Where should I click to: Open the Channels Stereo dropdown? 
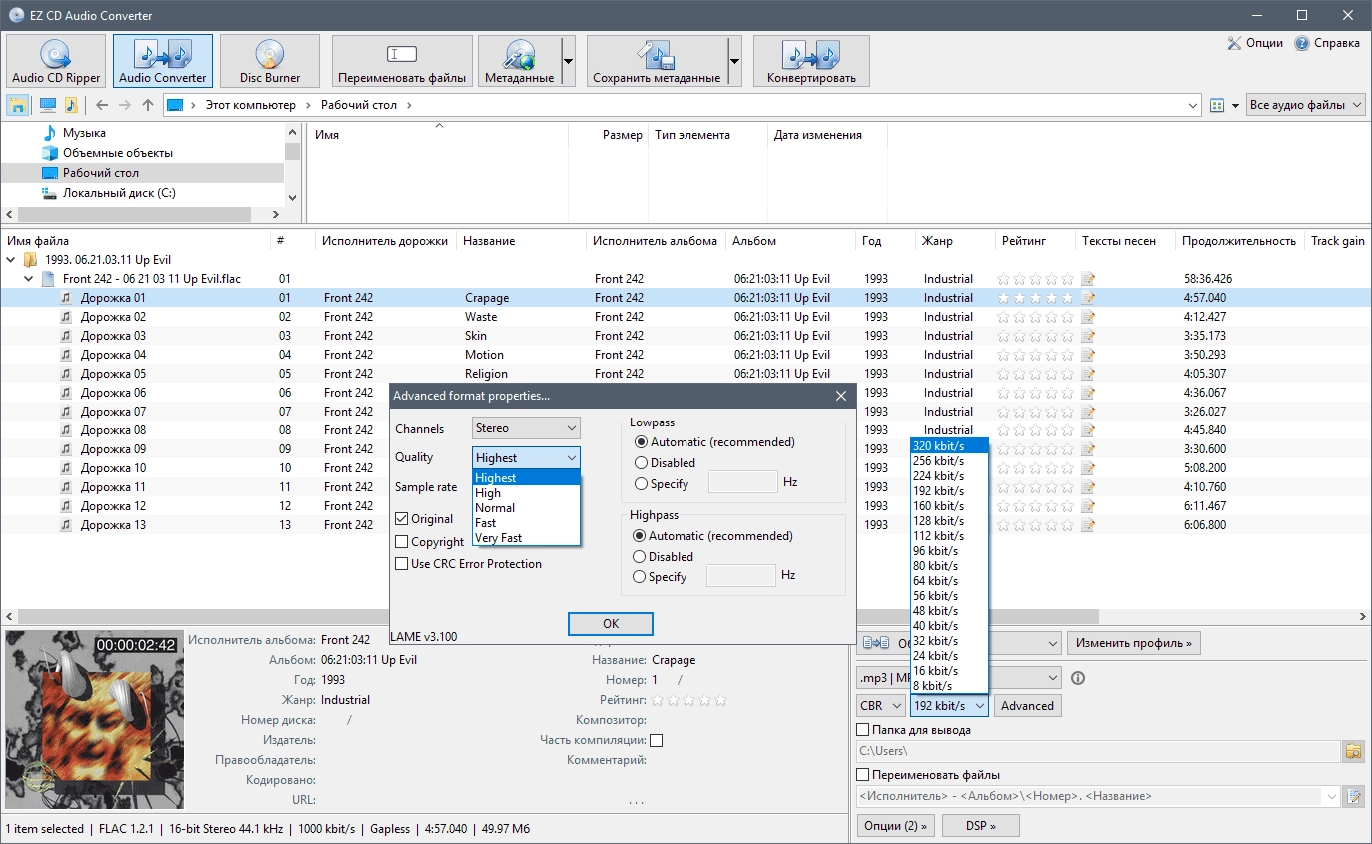point(526,428)
